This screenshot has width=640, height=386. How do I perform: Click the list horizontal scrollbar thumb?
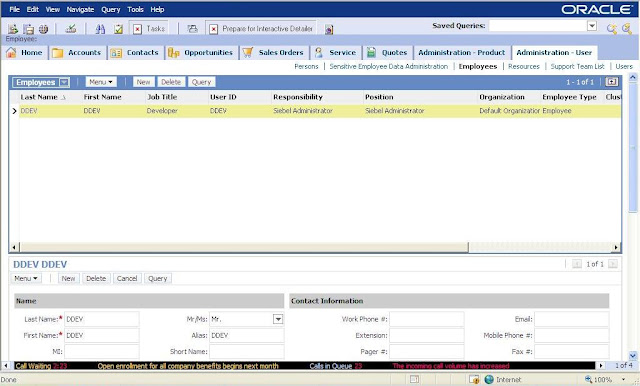pos(244,247)
